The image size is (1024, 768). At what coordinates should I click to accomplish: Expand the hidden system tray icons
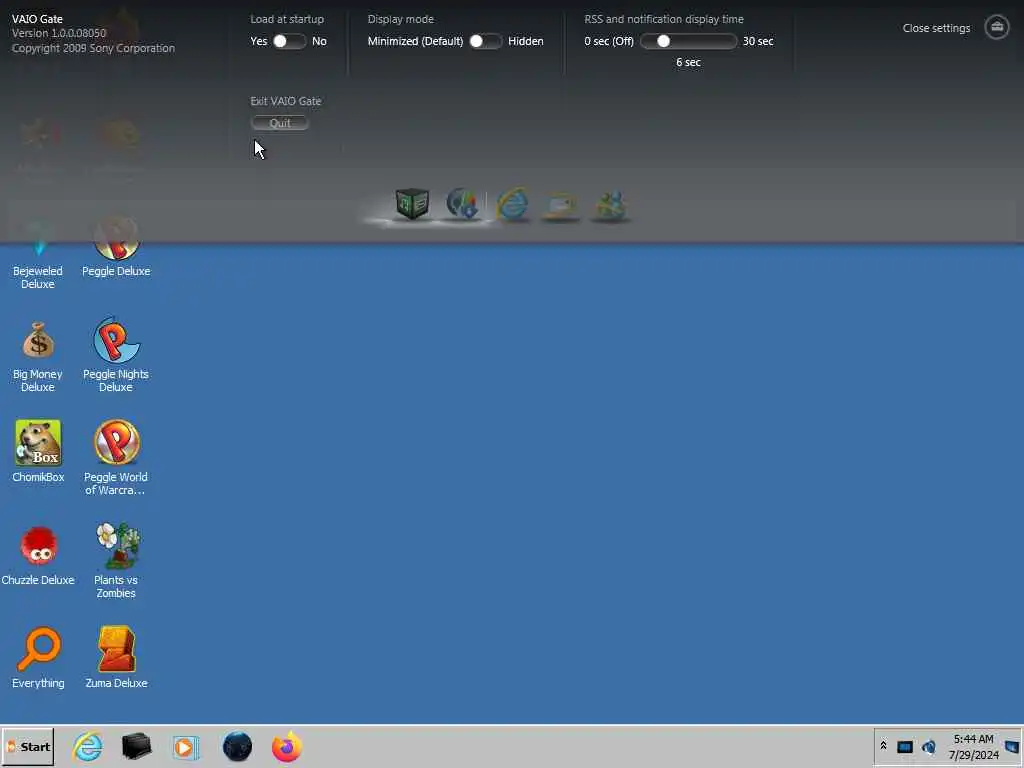[884, 746]
